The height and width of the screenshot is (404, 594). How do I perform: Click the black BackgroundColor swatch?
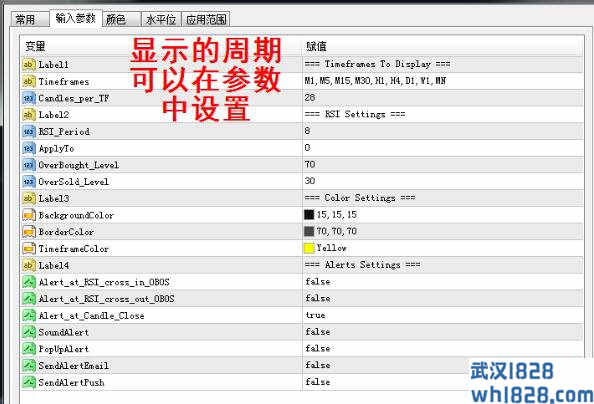tap(309, 215)
